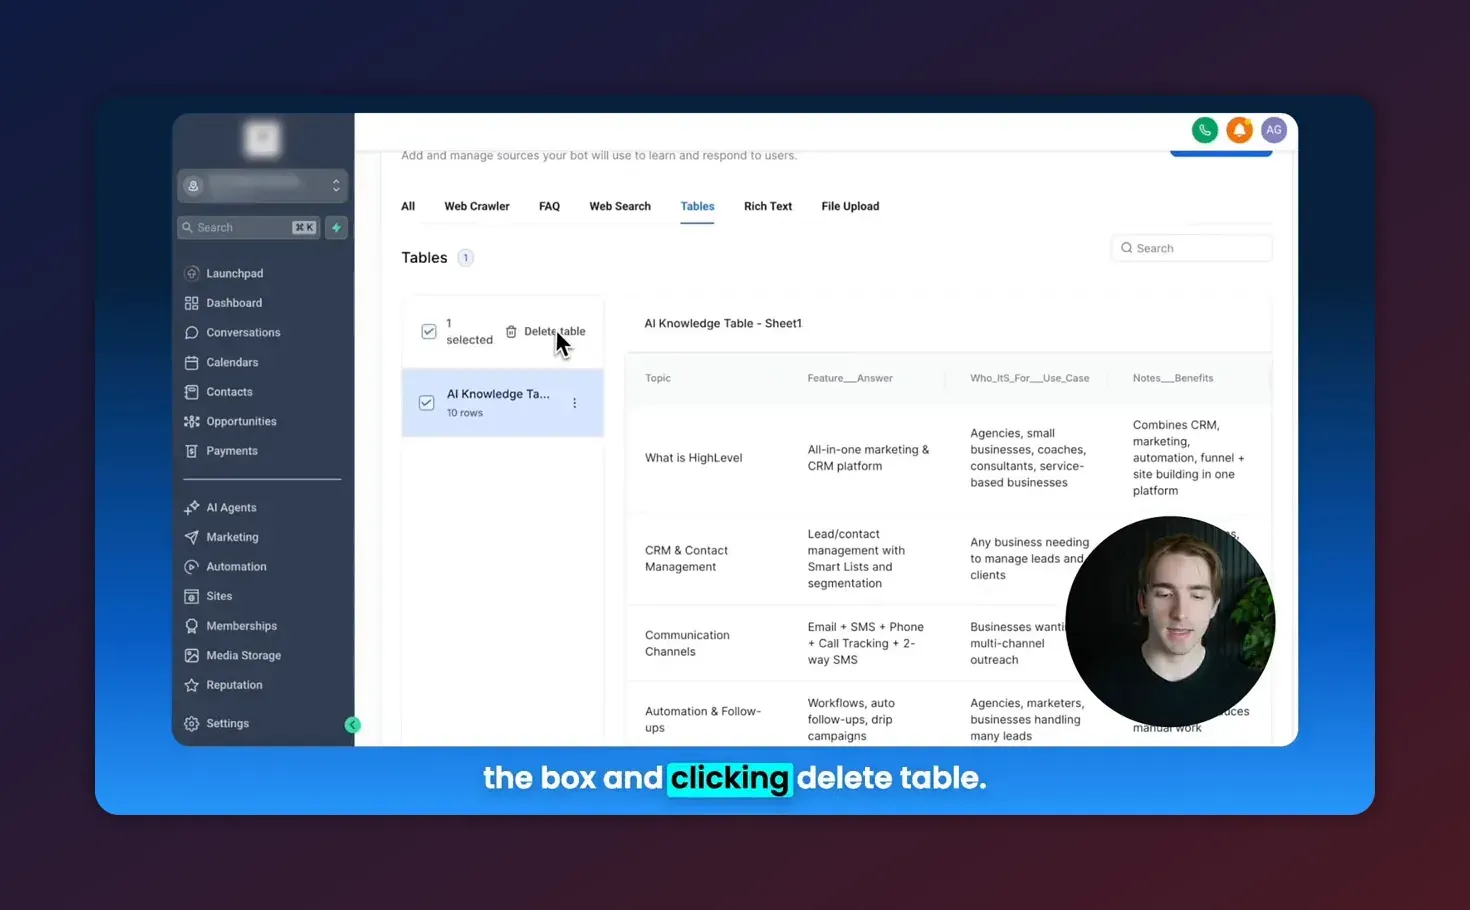Toggle the select-all tables checkbox

pos(429,332)
